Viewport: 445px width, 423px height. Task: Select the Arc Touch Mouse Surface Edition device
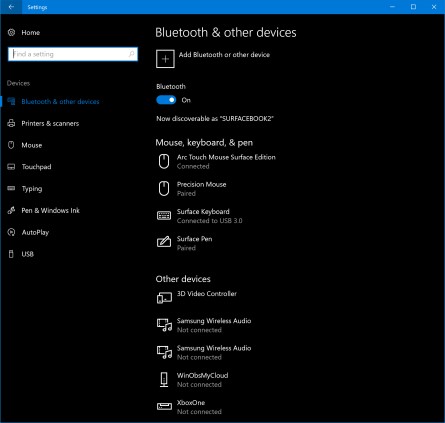[217, 161]
